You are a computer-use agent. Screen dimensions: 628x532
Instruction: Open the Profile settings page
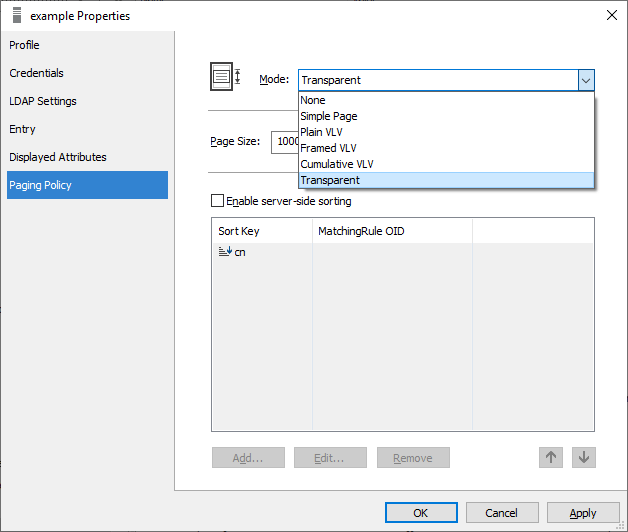coord(25,45)
